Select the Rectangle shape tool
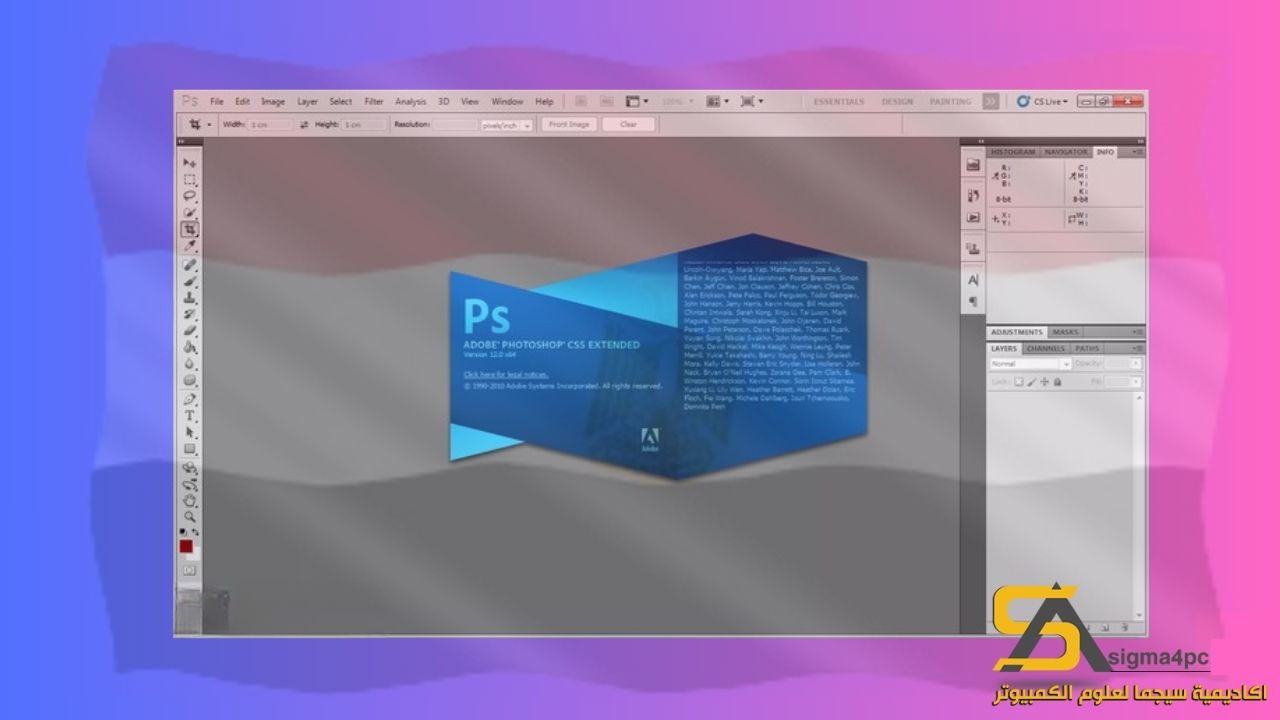1280x720 pixels. click(190, 449)
